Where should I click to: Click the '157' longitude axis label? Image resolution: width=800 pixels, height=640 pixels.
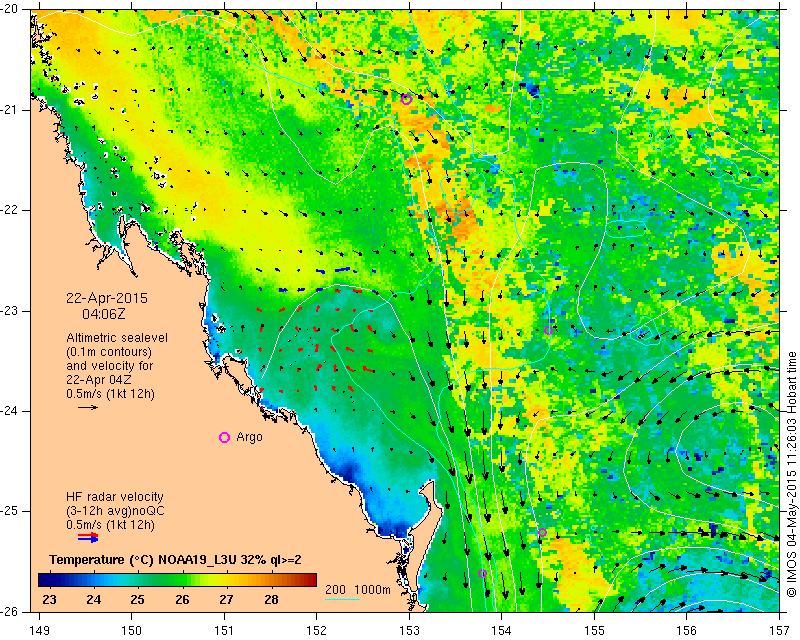pos(779,631)
